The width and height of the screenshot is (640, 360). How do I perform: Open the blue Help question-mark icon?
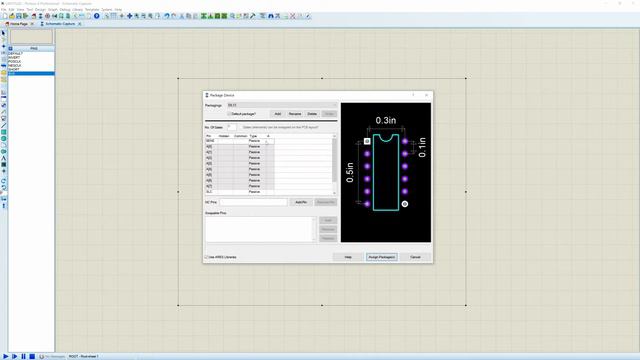tap(97, 16)
